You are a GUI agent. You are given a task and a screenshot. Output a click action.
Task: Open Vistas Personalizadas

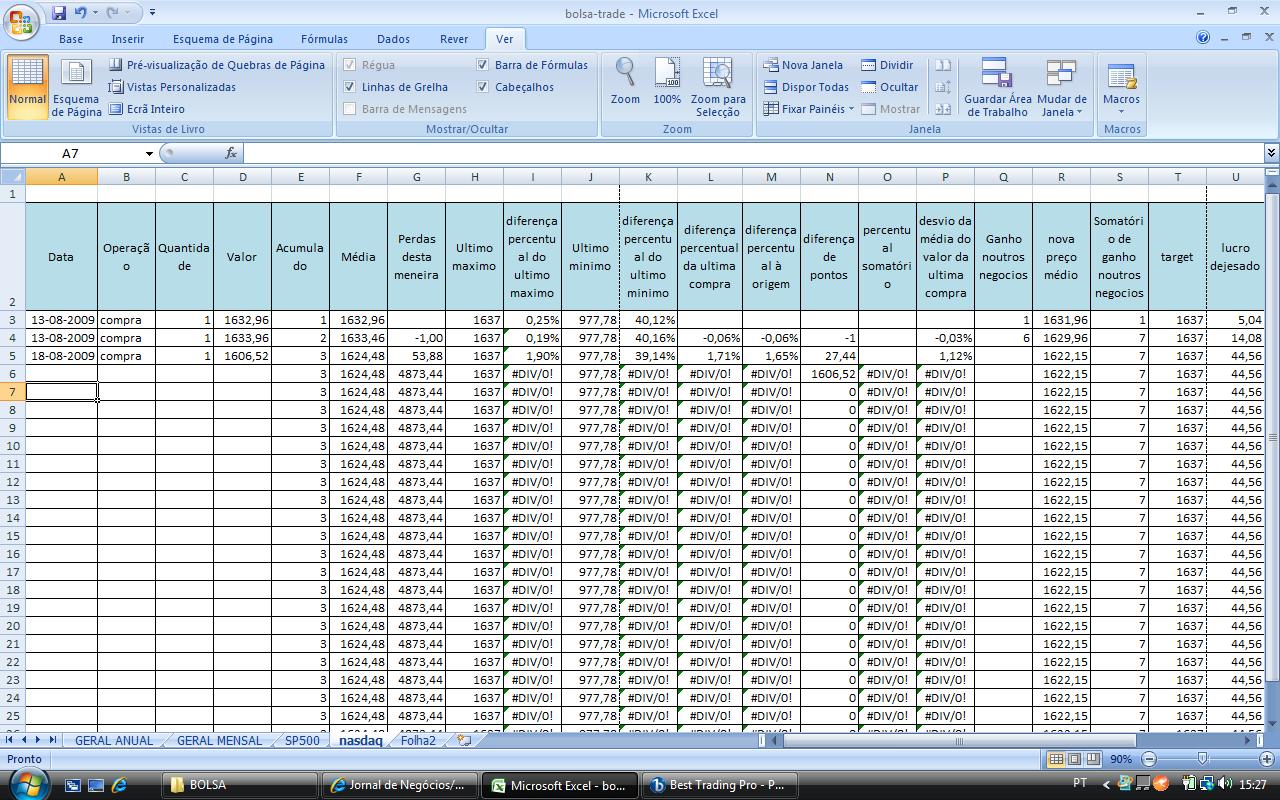coord(172,87)
